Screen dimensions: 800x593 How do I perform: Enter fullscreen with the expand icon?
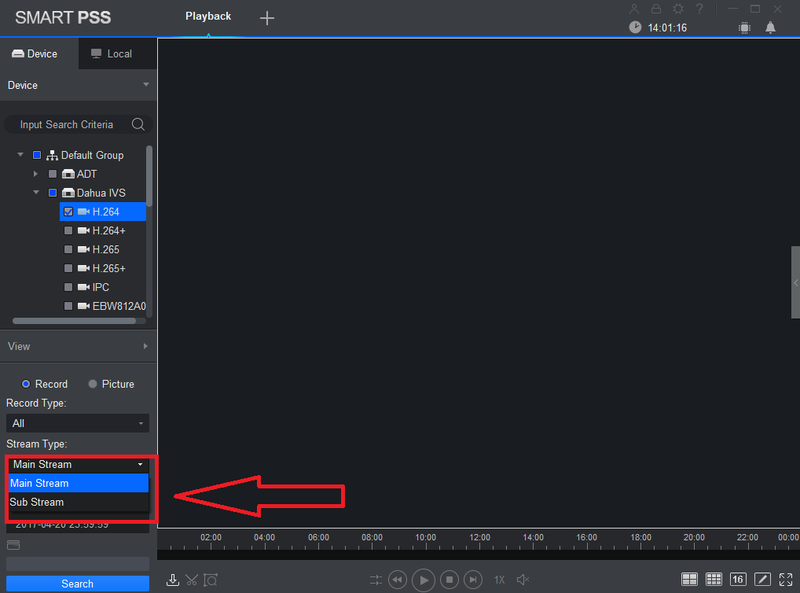[x=786, y=579]
